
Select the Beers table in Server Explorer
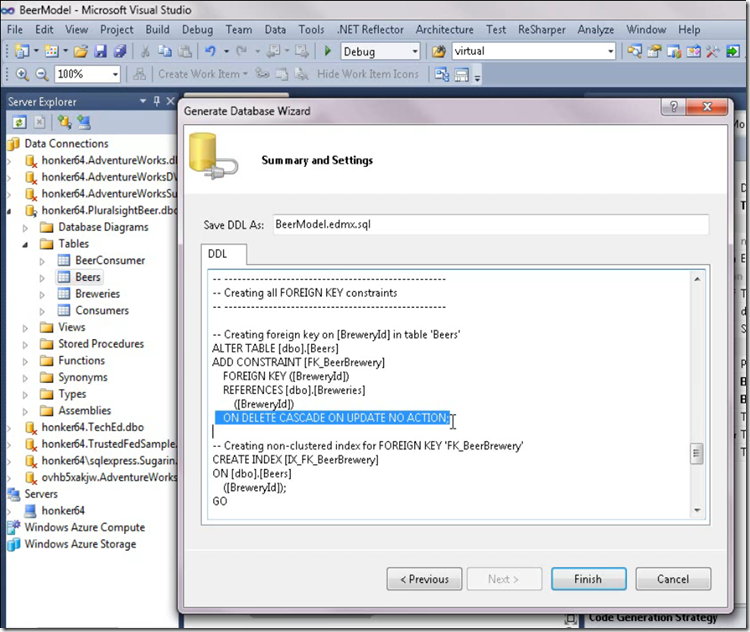pyautogui.click(x=88, y=277)
